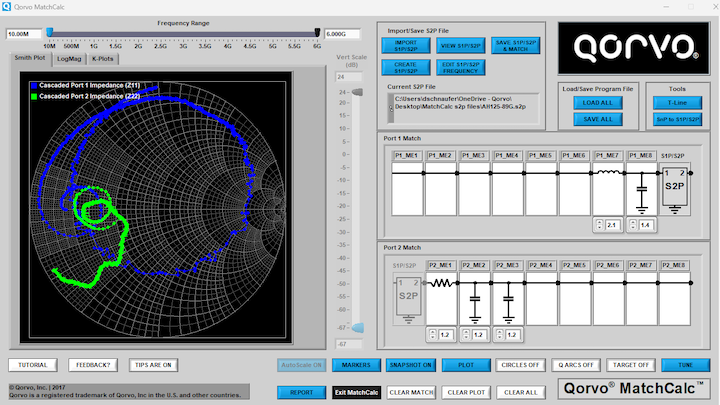Screen dimensions: 720x405
Task: Toggle the AutoScale ON button
Action: [301, 365]
